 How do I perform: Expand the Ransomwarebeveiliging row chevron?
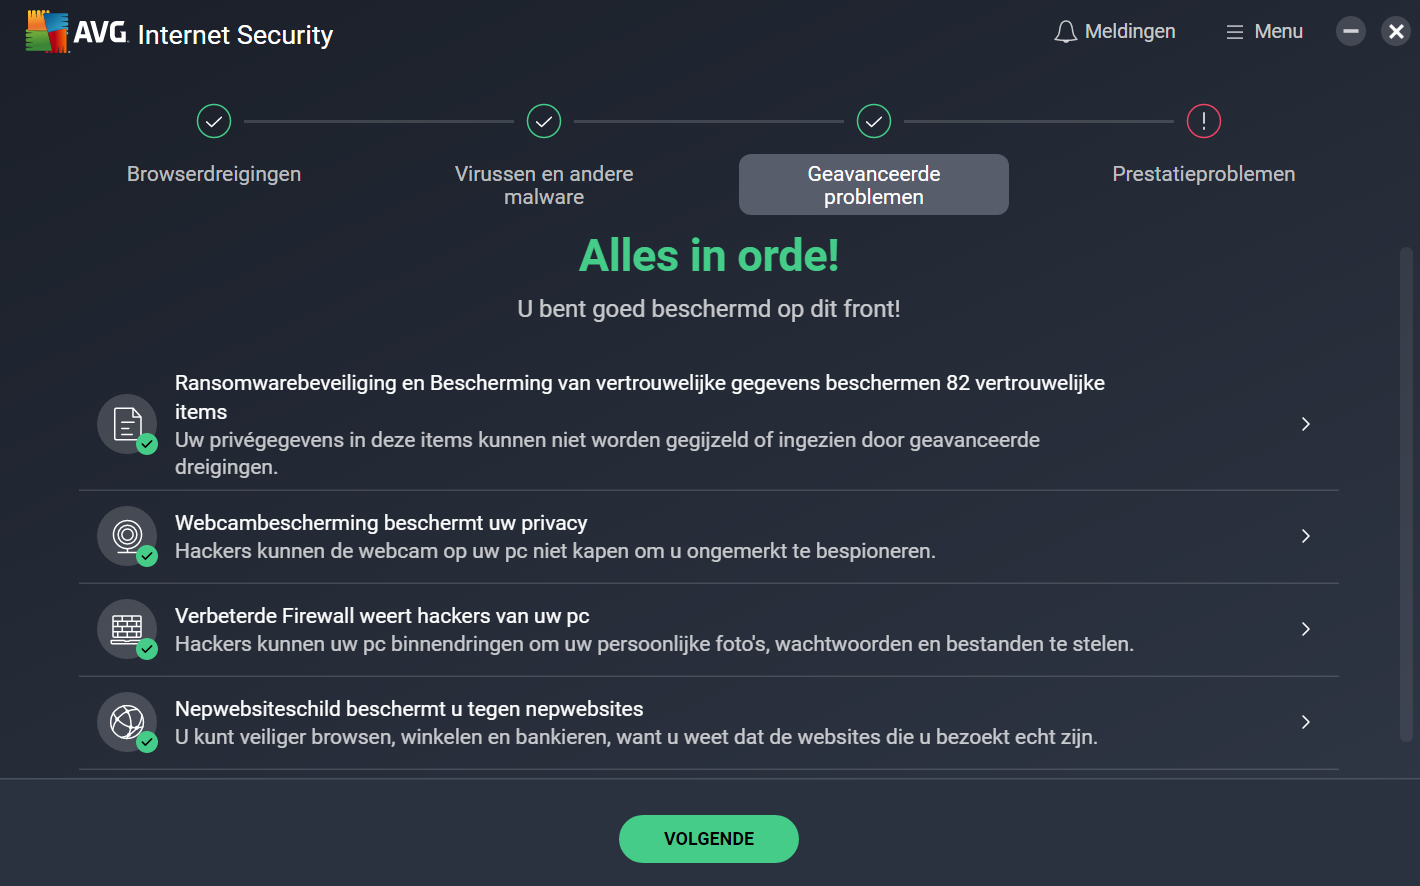coord(1306,424)
